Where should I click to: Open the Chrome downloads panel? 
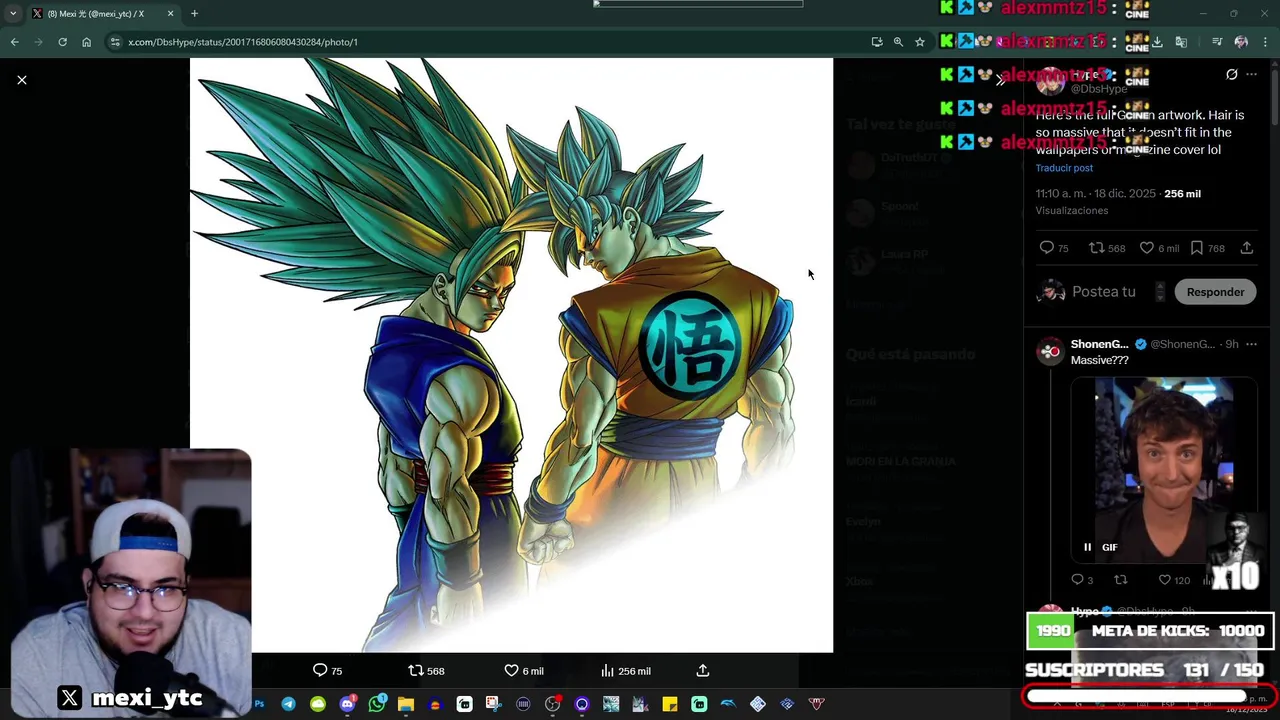coord(1157,42)
